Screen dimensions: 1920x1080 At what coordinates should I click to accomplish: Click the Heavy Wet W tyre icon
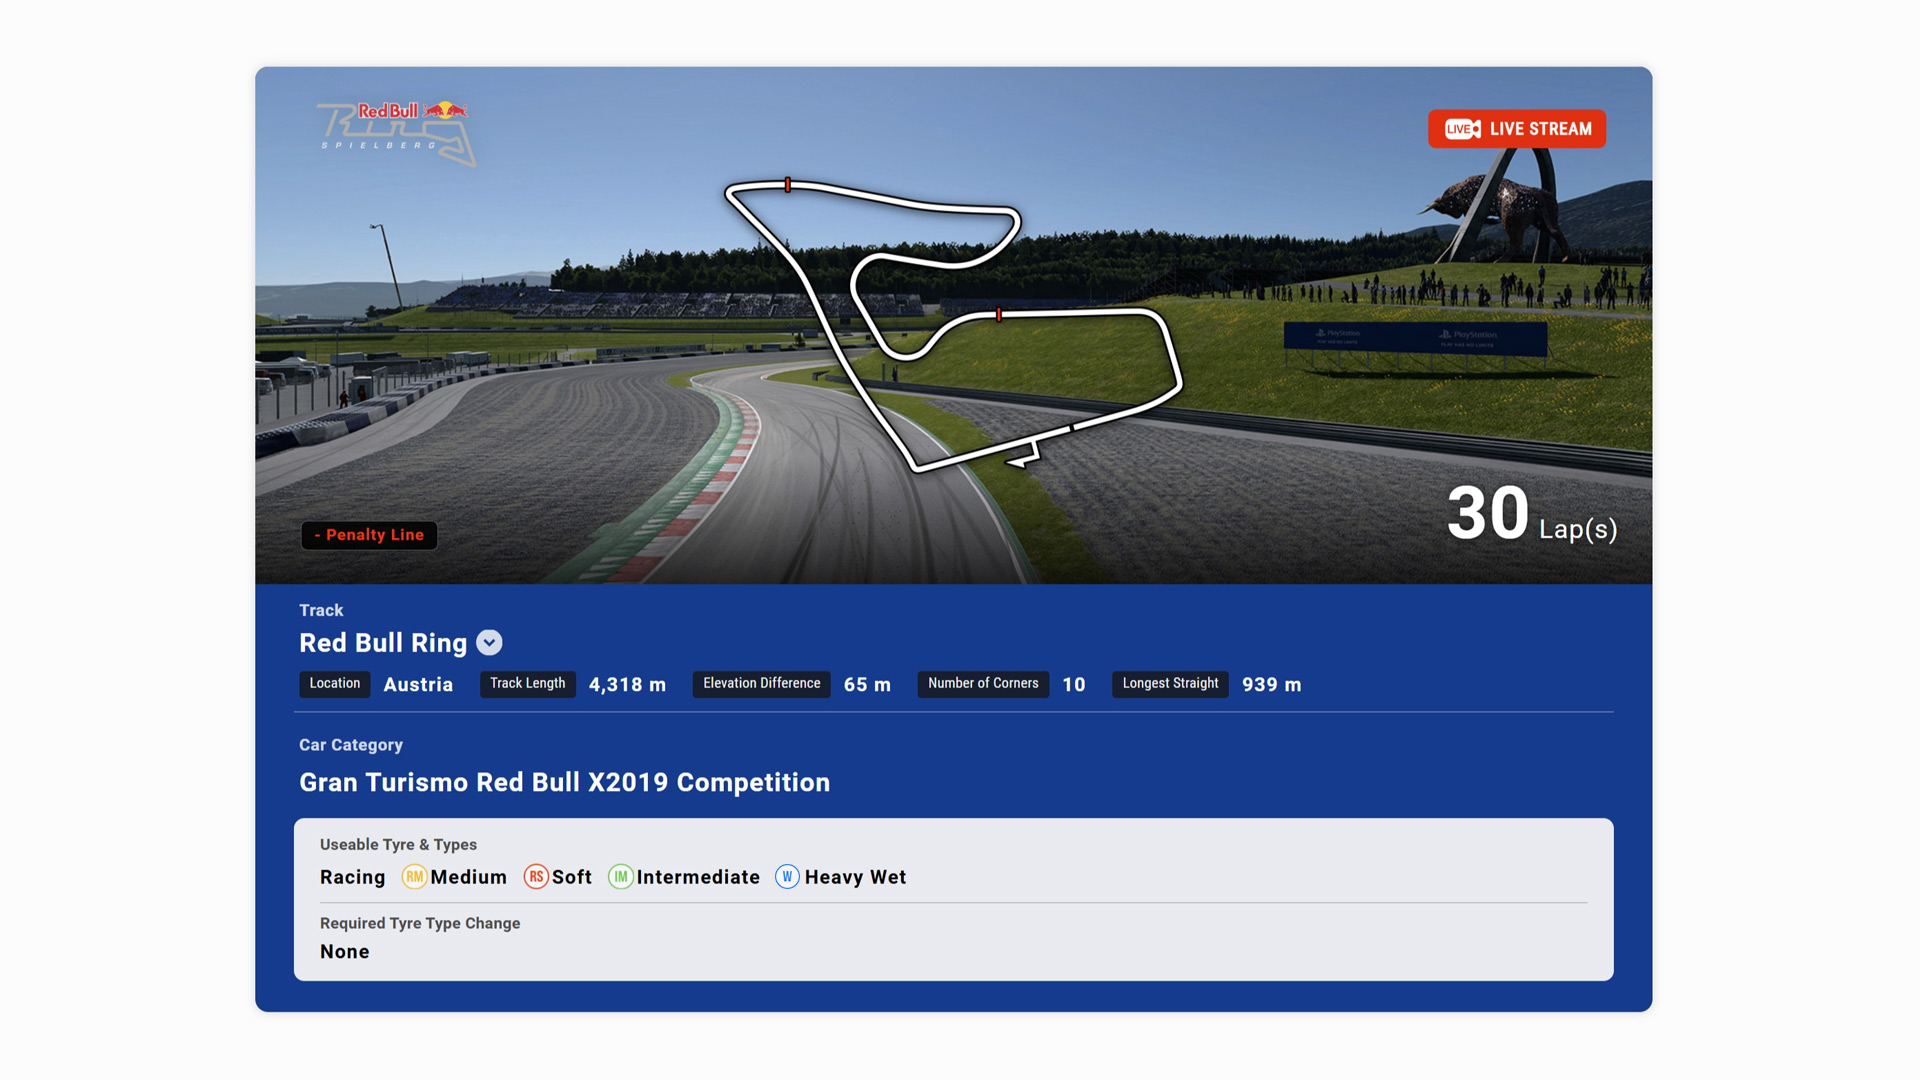[x=787, y=877]
